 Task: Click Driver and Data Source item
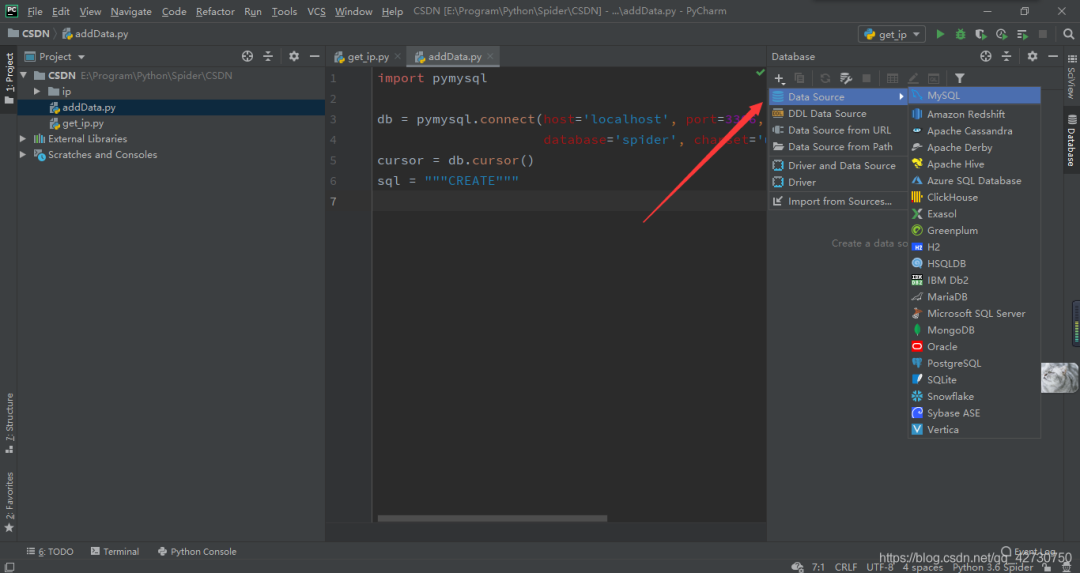838,166
